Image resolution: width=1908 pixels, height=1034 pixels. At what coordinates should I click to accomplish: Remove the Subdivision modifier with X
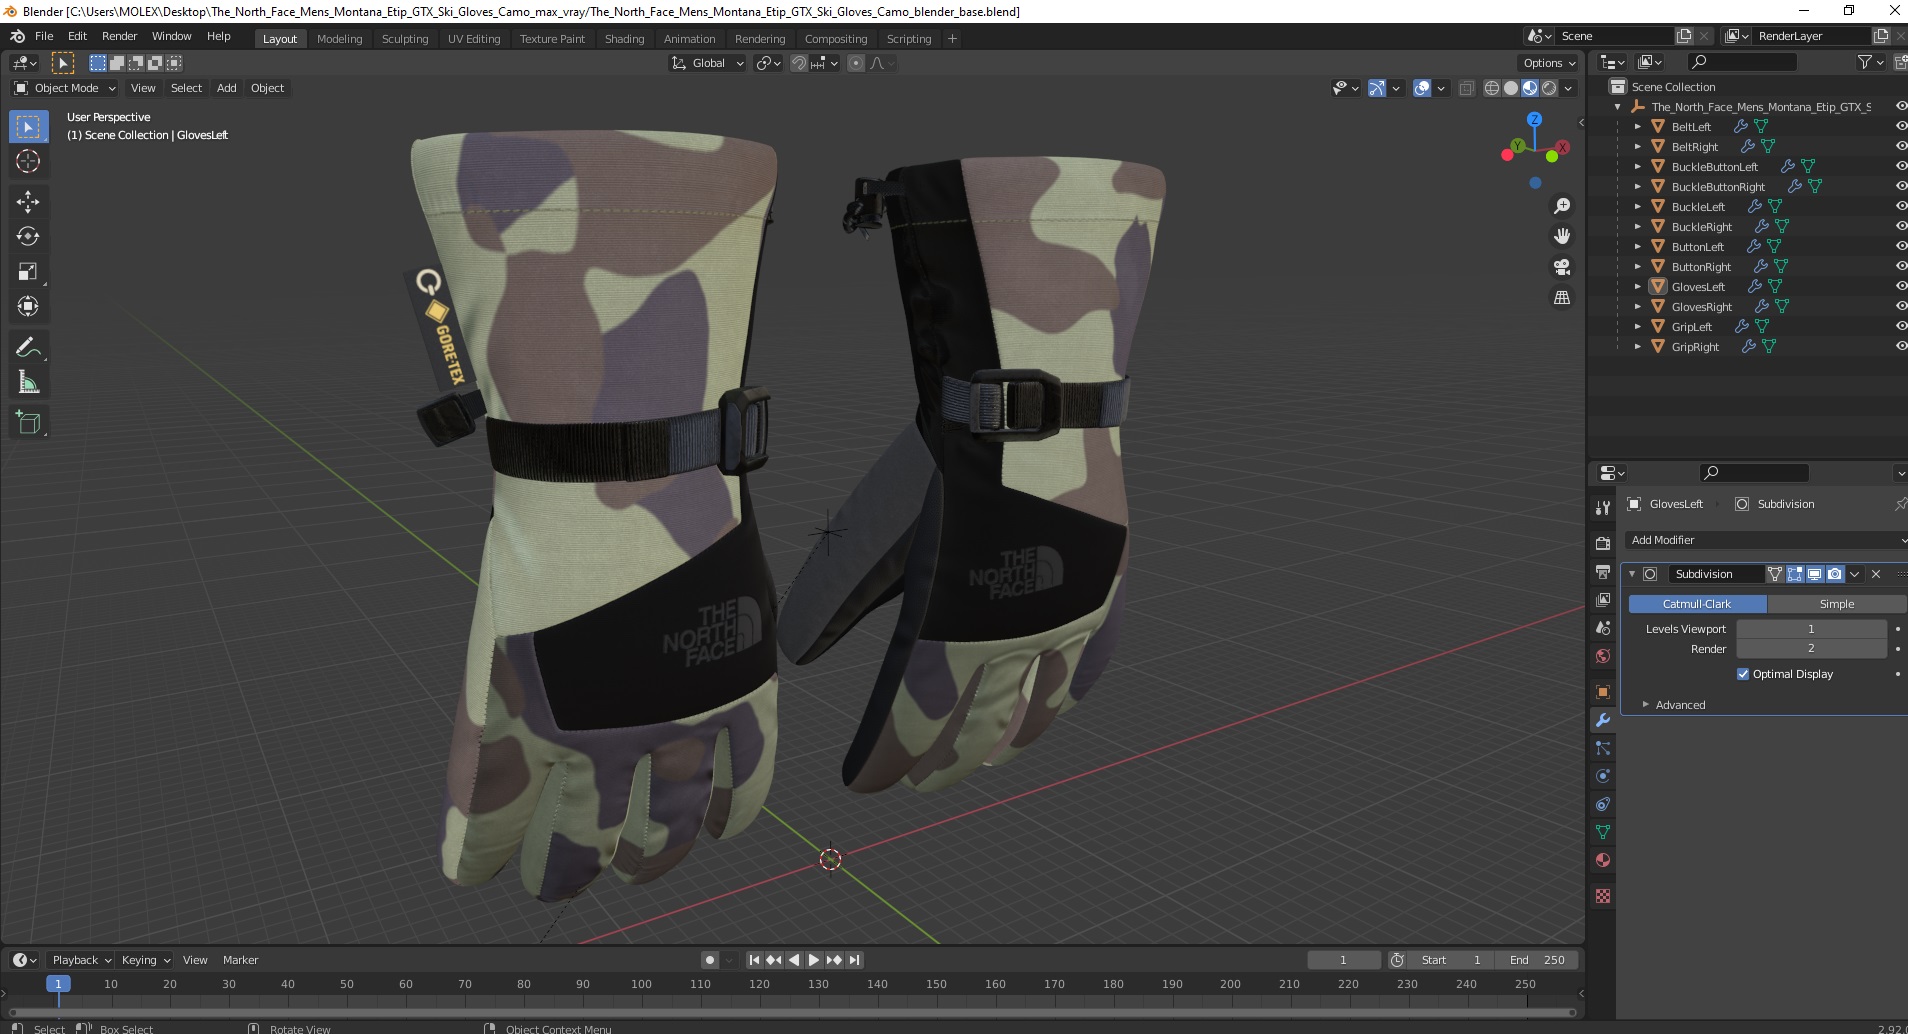point(1876,574)
